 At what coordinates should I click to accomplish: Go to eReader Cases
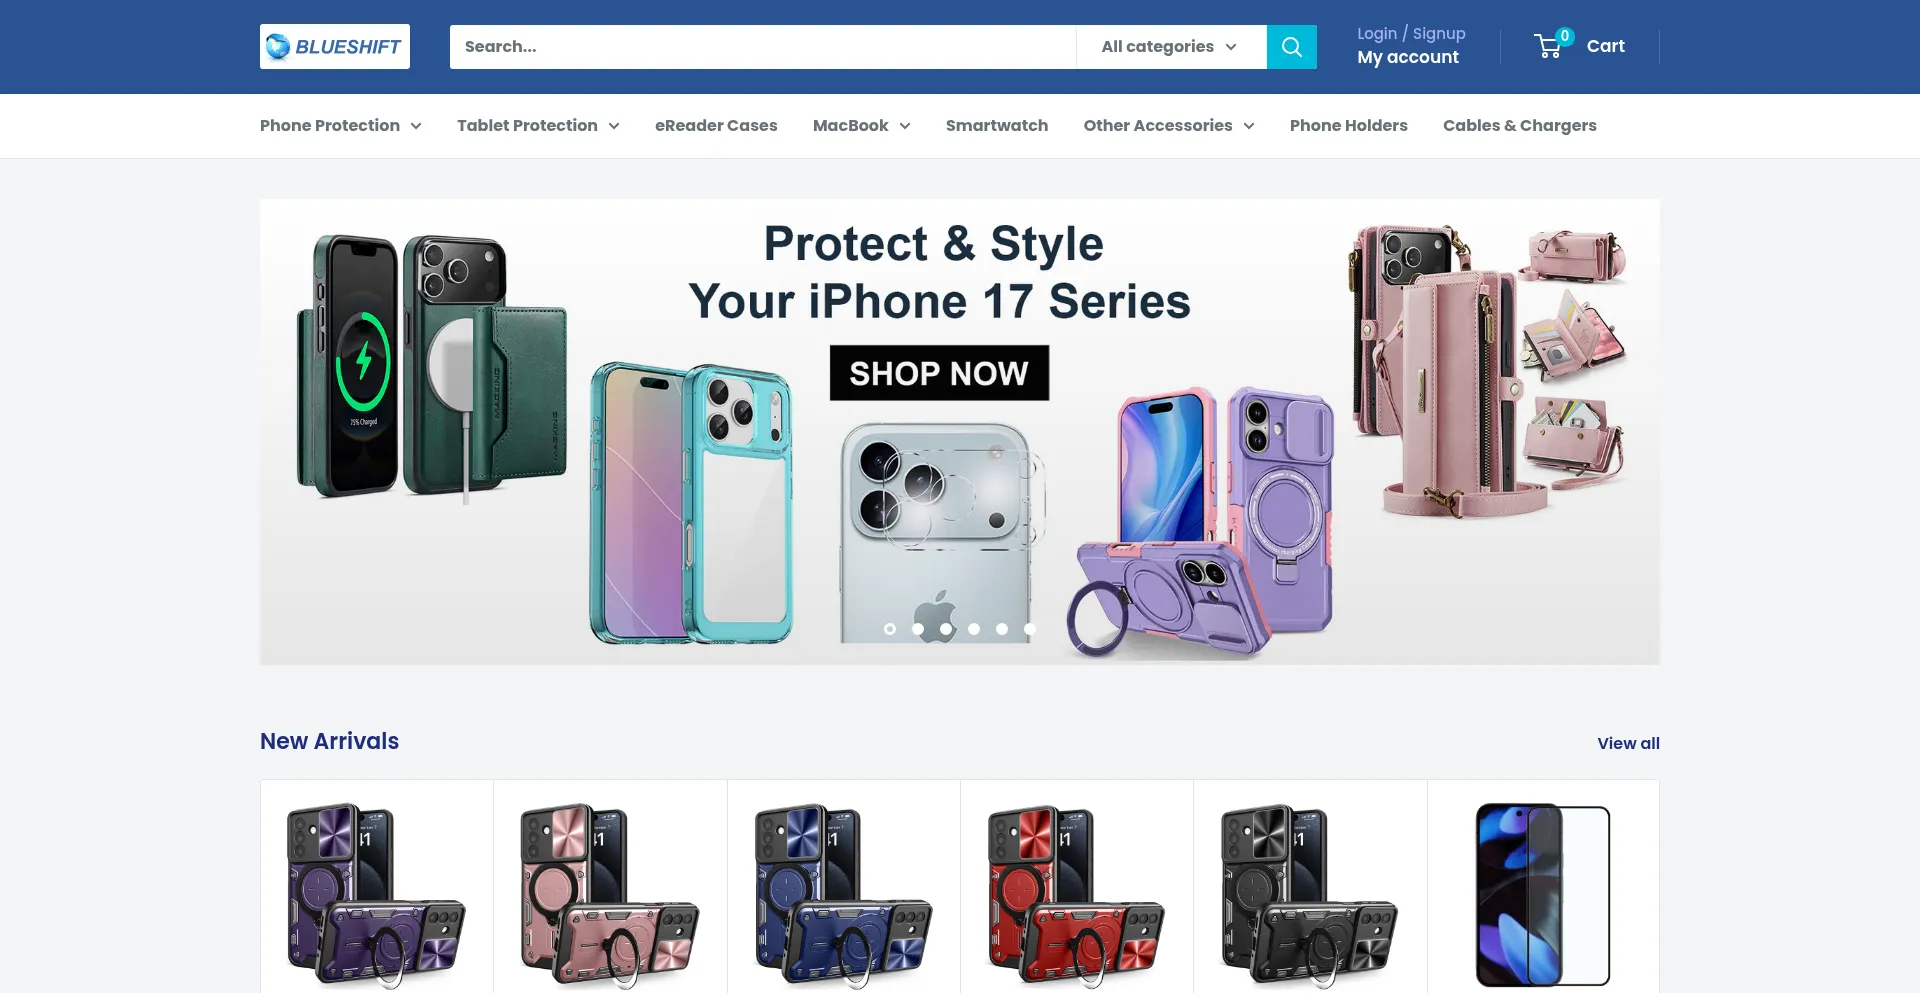pos(716,126)
